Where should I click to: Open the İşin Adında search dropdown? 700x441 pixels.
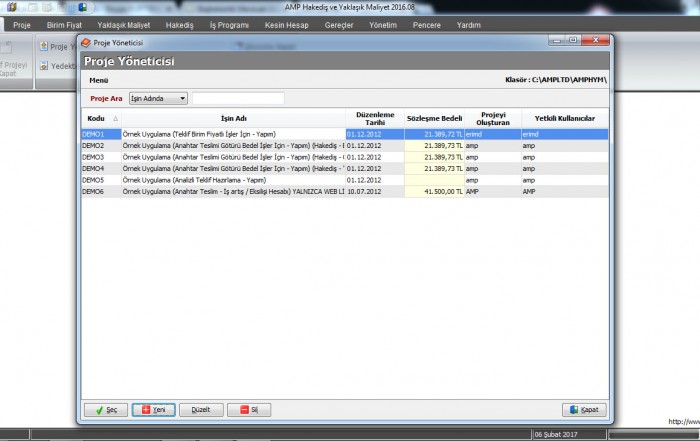(182, 98)
